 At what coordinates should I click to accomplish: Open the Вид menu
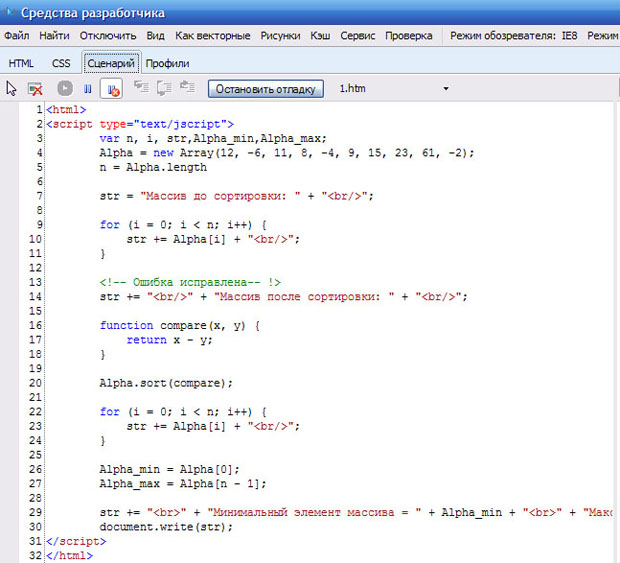coord(155,36)
